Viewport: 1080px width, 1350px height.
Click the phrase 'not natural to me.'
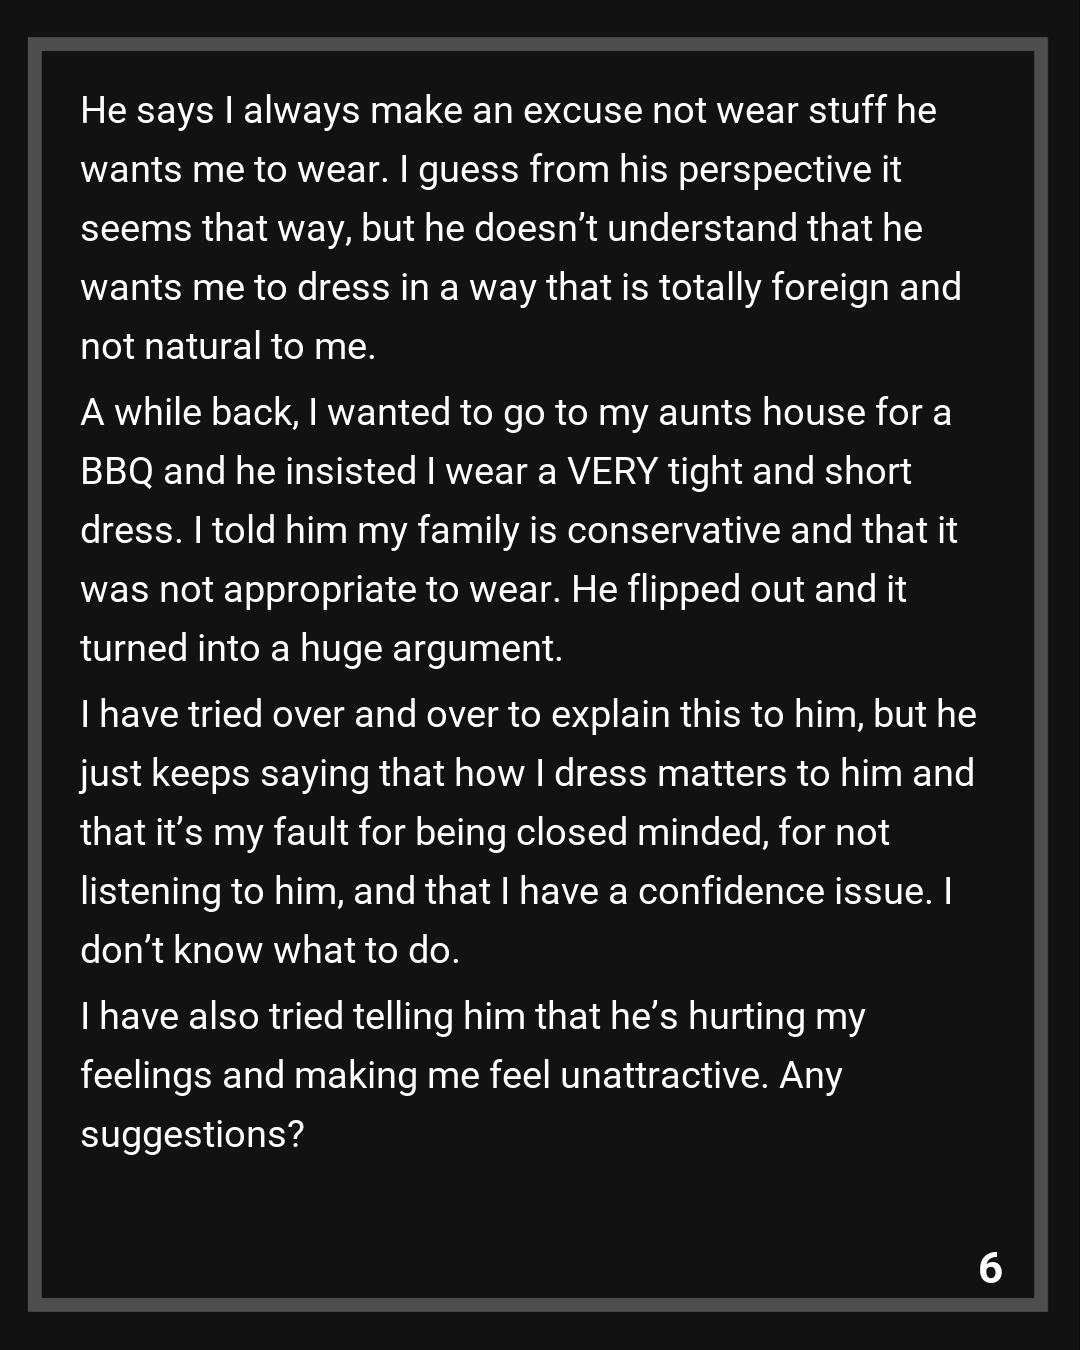click(x=228, y=346)
